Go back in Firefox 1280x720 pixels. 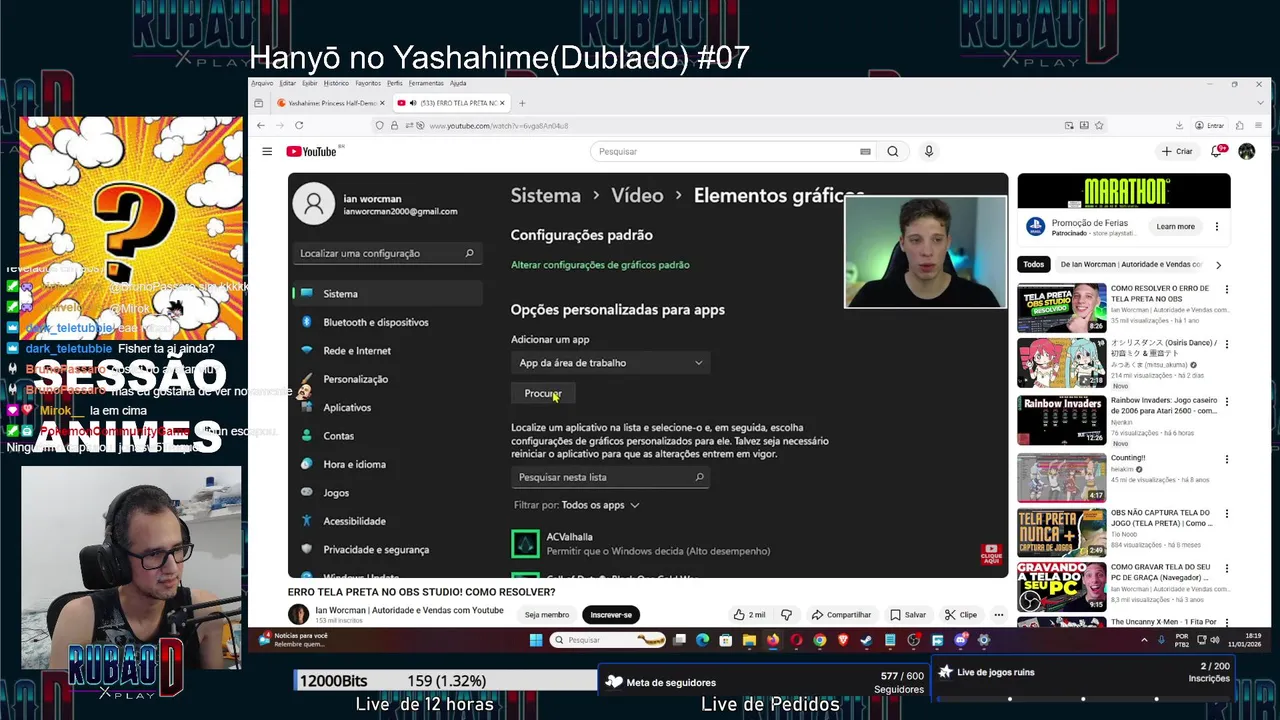[x=261, y=125]
